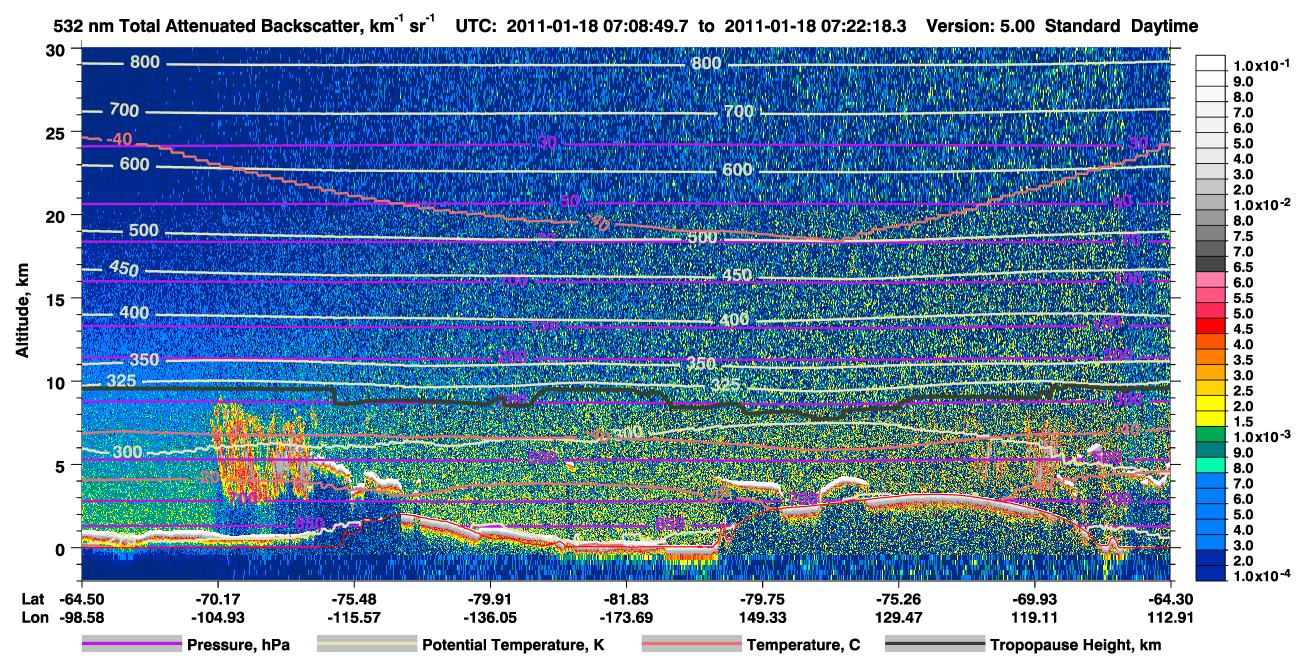Click the longitude value '-104.93'

pyautogui.click(x=217, y=618)
